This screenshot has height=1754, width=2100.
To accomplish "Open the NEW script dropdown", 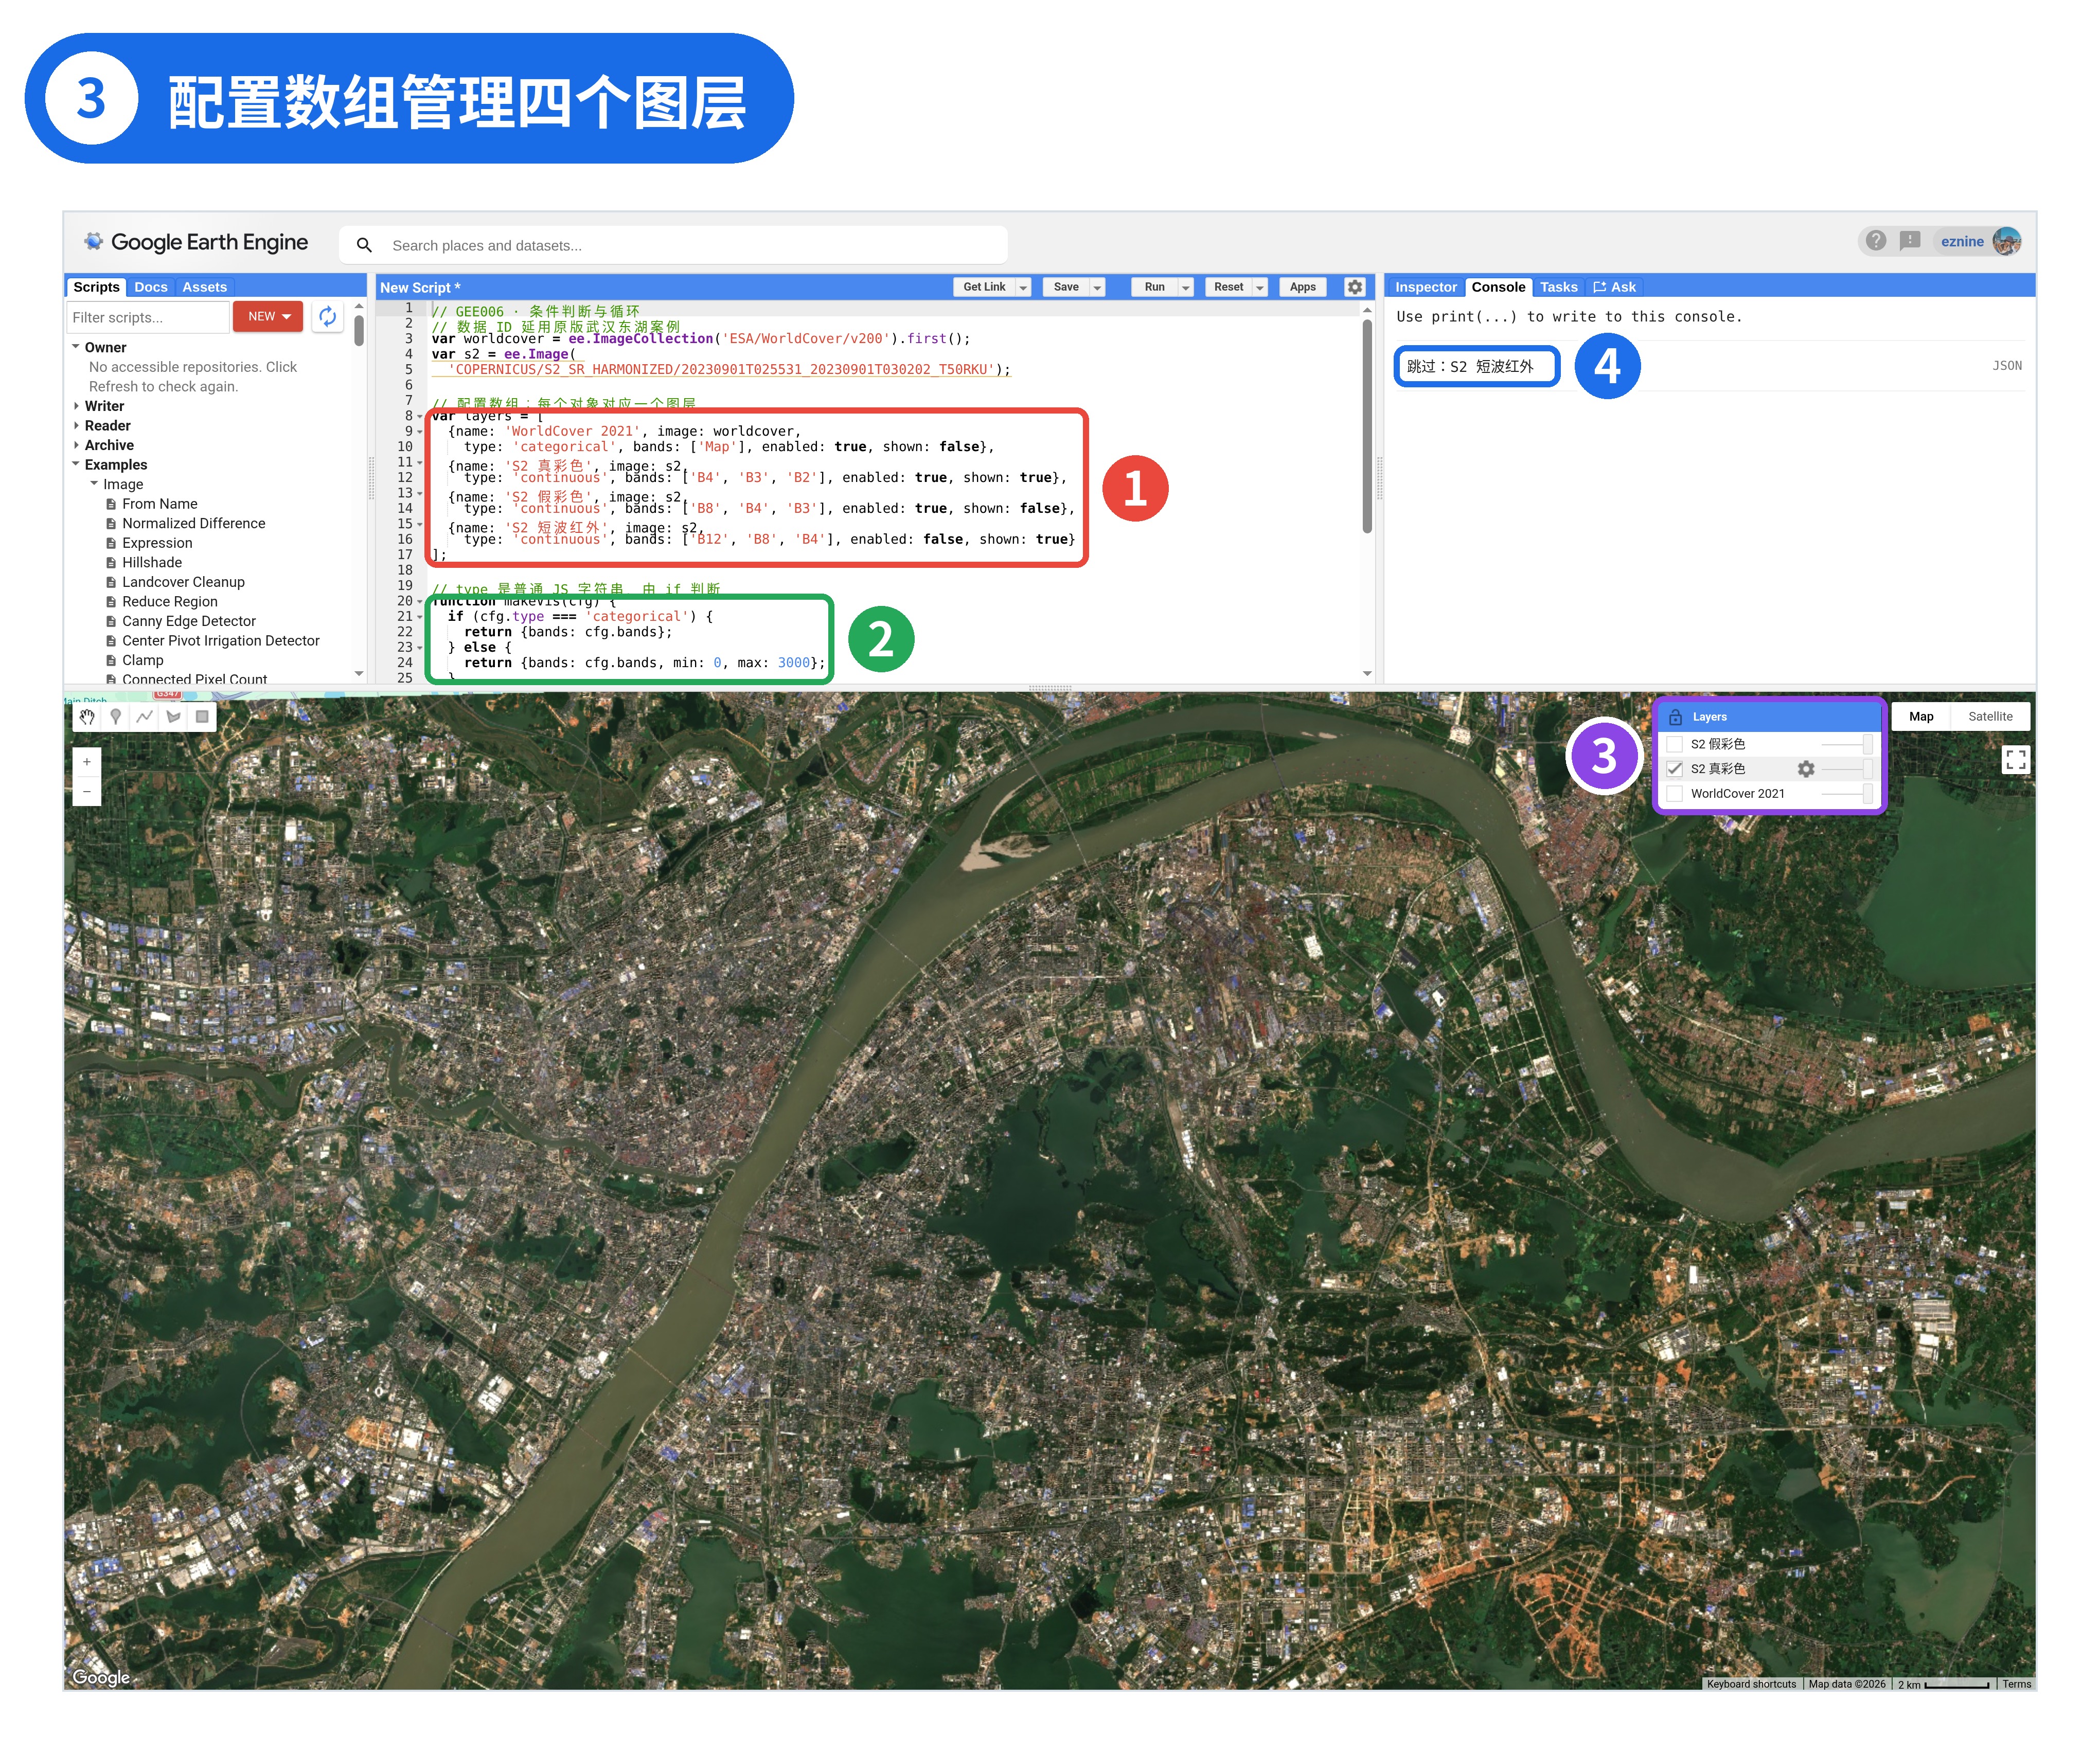I will click(x=268, y=316).
